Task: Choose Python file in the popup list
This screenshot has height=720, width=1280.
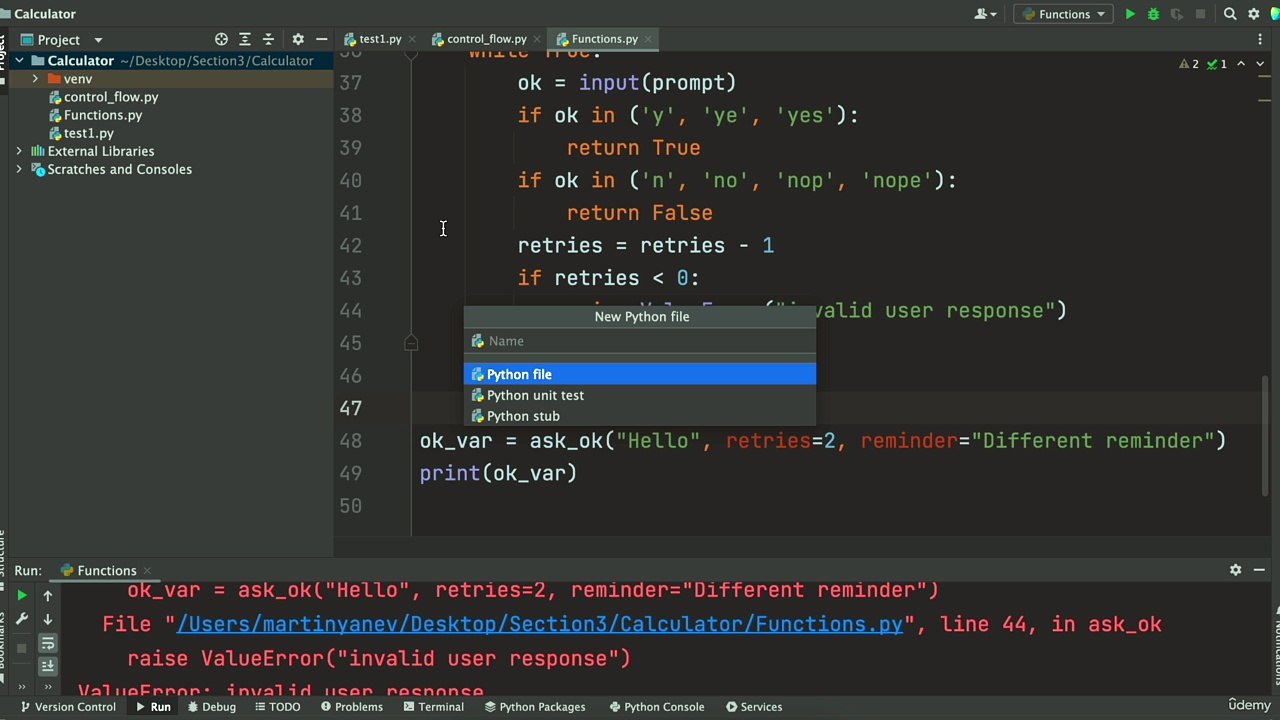Action: tap(640, 374)
